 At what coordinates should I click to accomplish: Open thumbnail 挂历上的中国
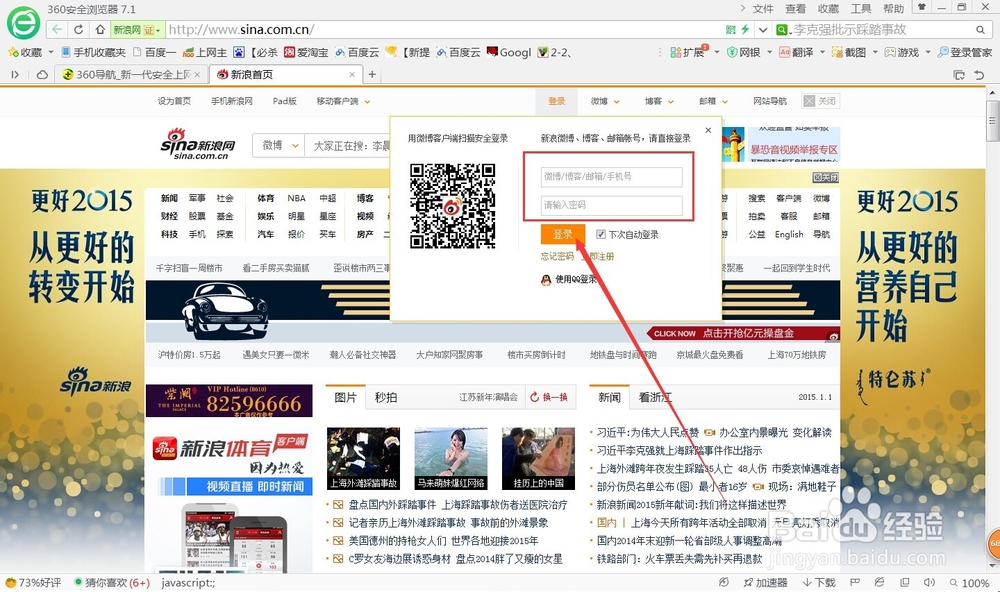[x=538, y=459]
